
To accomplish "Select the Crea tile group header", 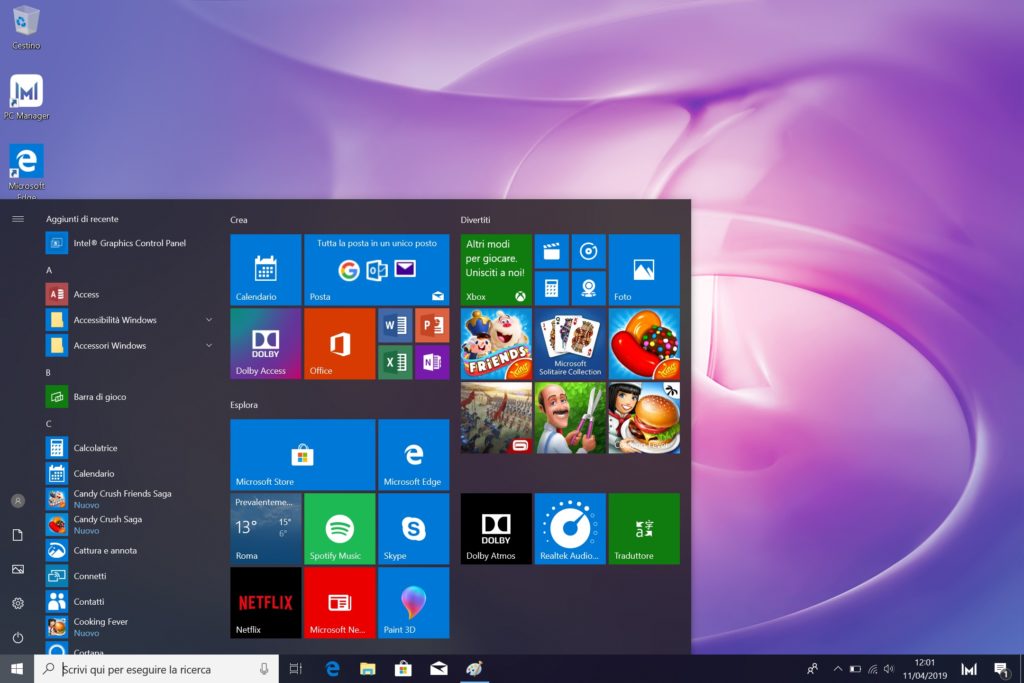I will tap(239, 220).
